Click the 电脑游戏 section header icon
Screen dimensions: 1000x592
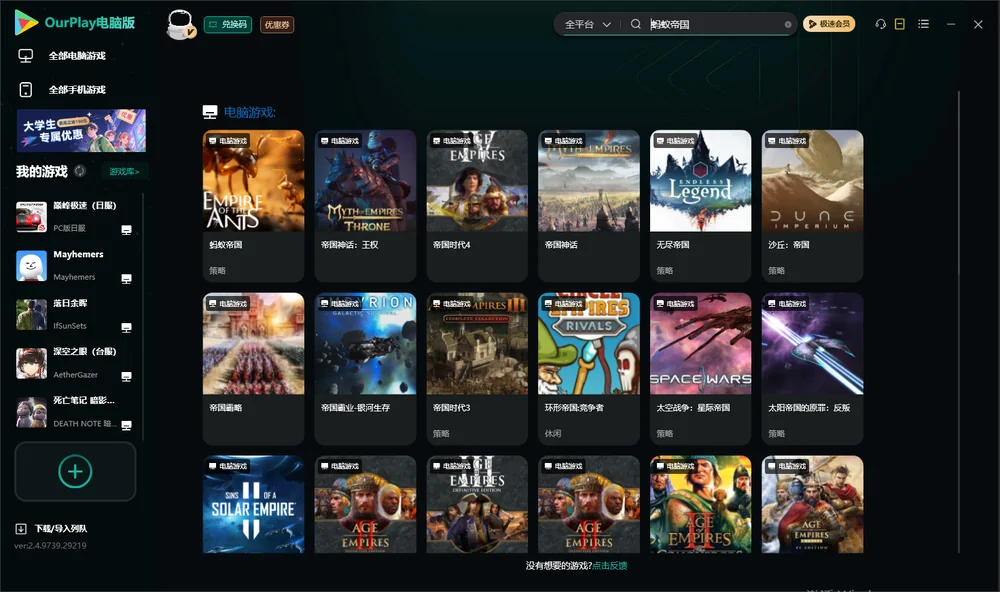coord(210,112)
